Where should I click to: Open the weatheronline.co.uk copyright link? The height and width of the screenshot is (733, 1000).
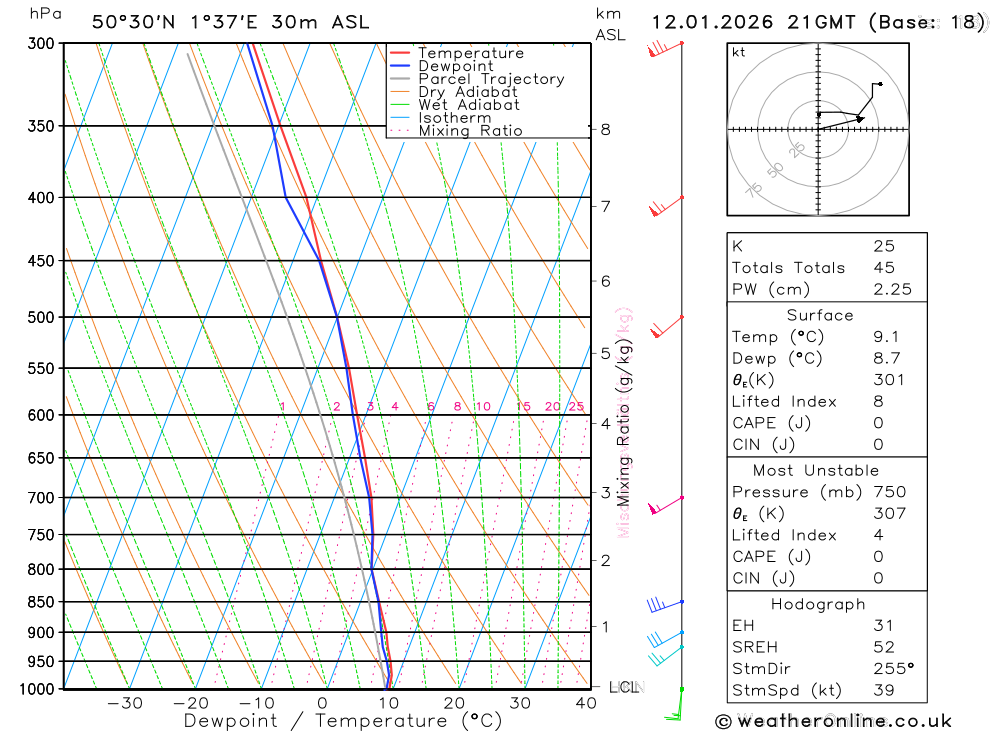pyautogui.click(x=833, y=721)
